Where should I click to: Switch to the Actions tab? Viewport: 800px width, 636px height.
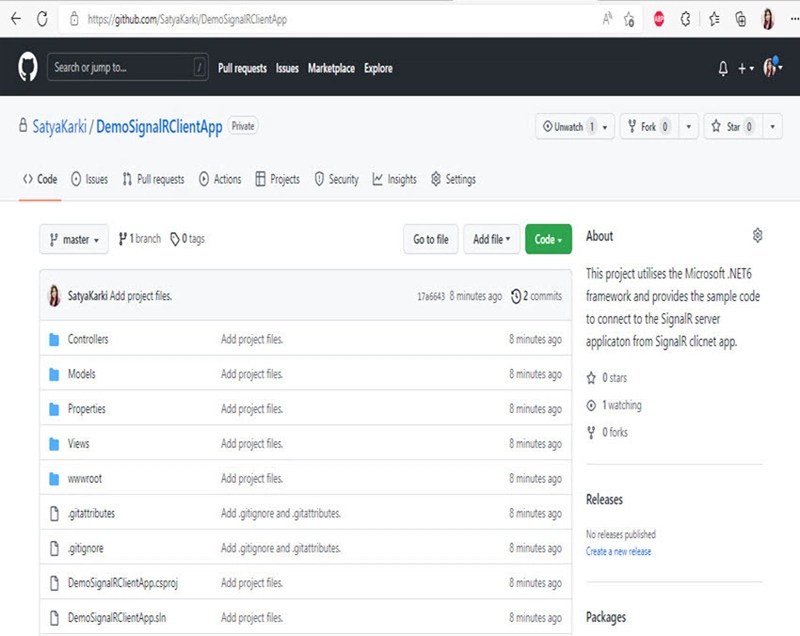(x=220, y=179)
